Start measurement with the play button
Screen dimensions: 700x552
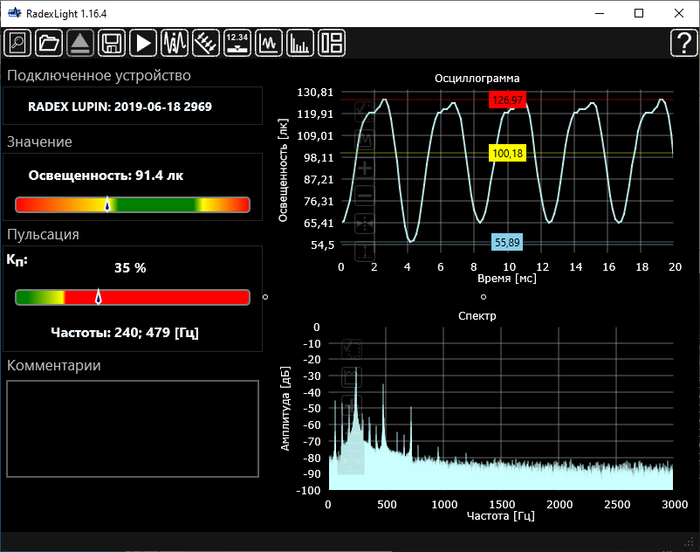click(x=144, y=42)
